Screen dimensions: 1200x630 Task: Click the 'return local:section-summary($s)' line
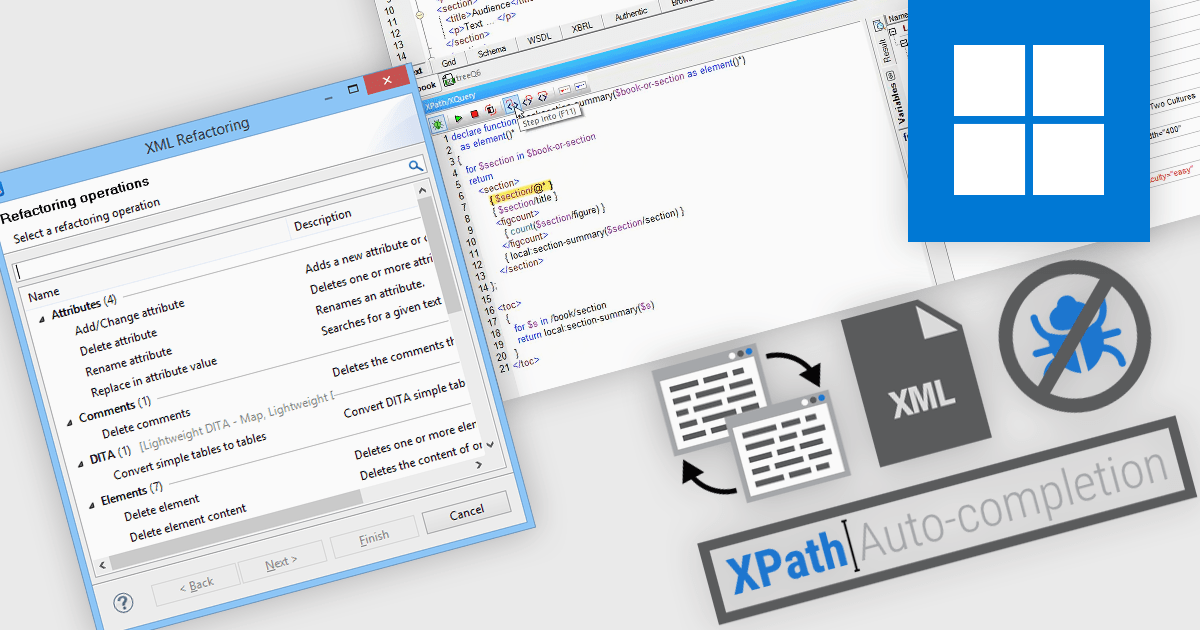[x=585, y=320]
